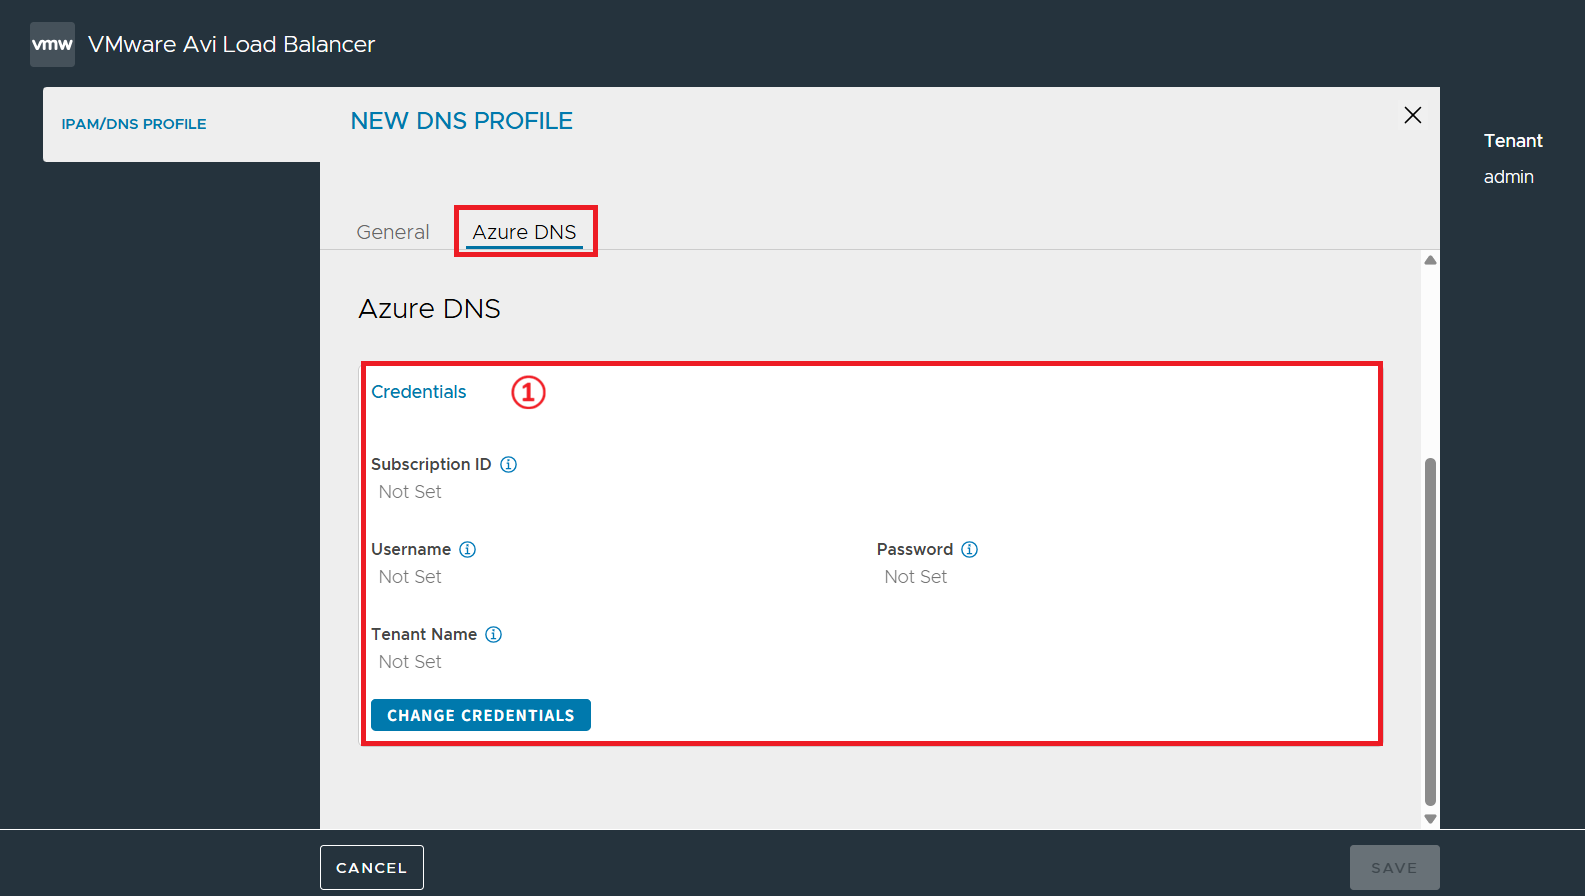Screen dimensions: 1585x896
Task: Click the Tenant Name Not Set value
Action: pyautogui.click(x=410, y=662)
